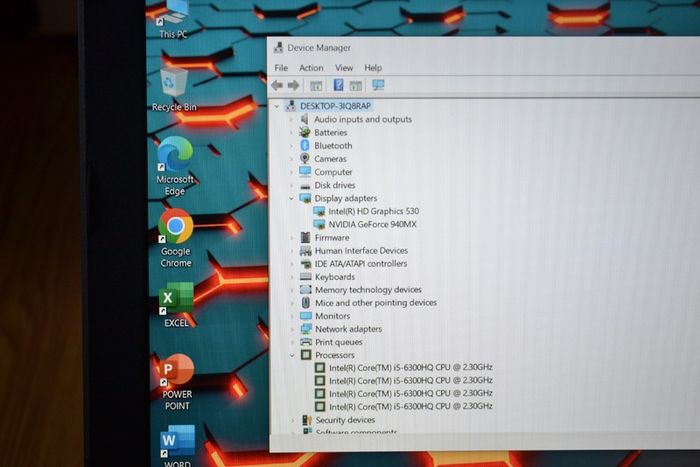Expand the Human Interface Devices arrow
Viewport: 700px width, 467px height.
292,250
